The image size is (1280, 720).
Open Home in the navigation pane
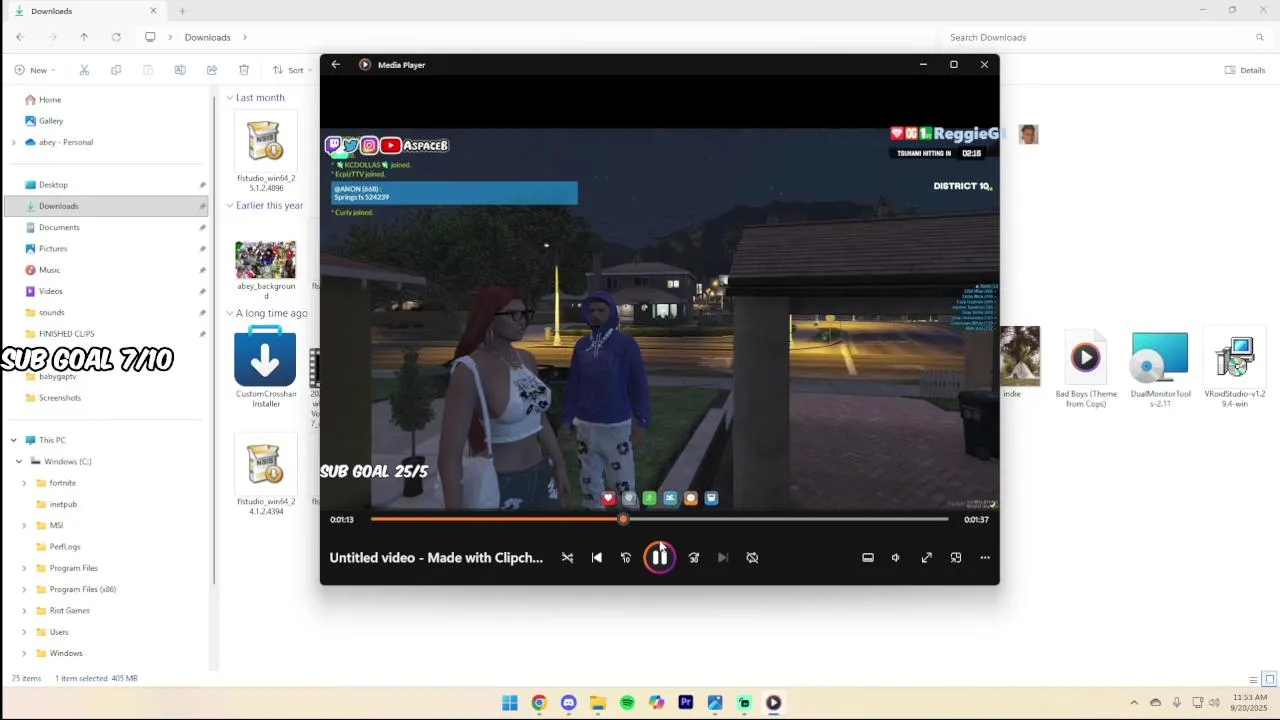point(50,100)
